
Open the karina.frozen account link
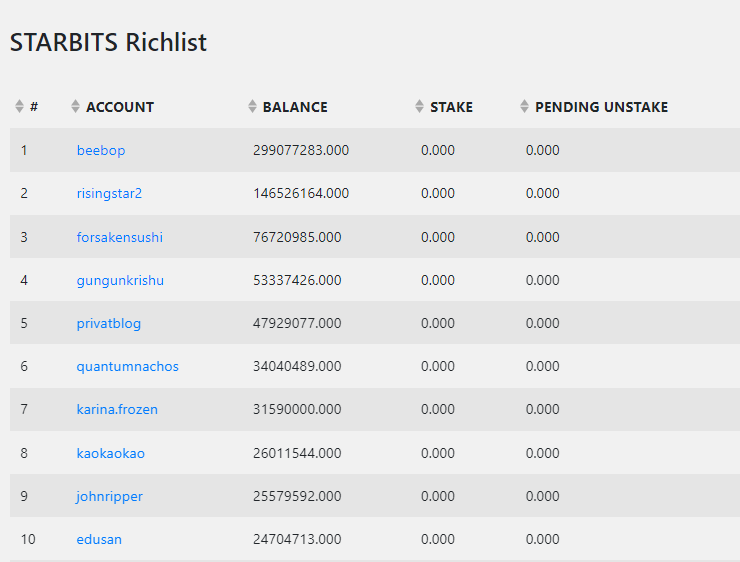[x=117, y=409]
